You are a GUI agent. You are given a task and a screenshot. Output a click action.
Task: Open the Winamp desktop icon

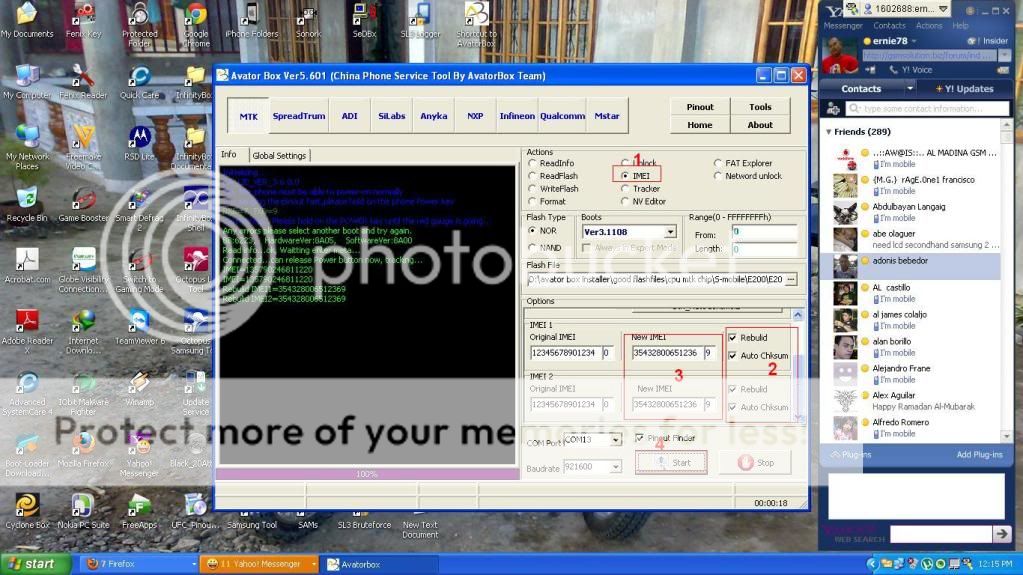139,384
